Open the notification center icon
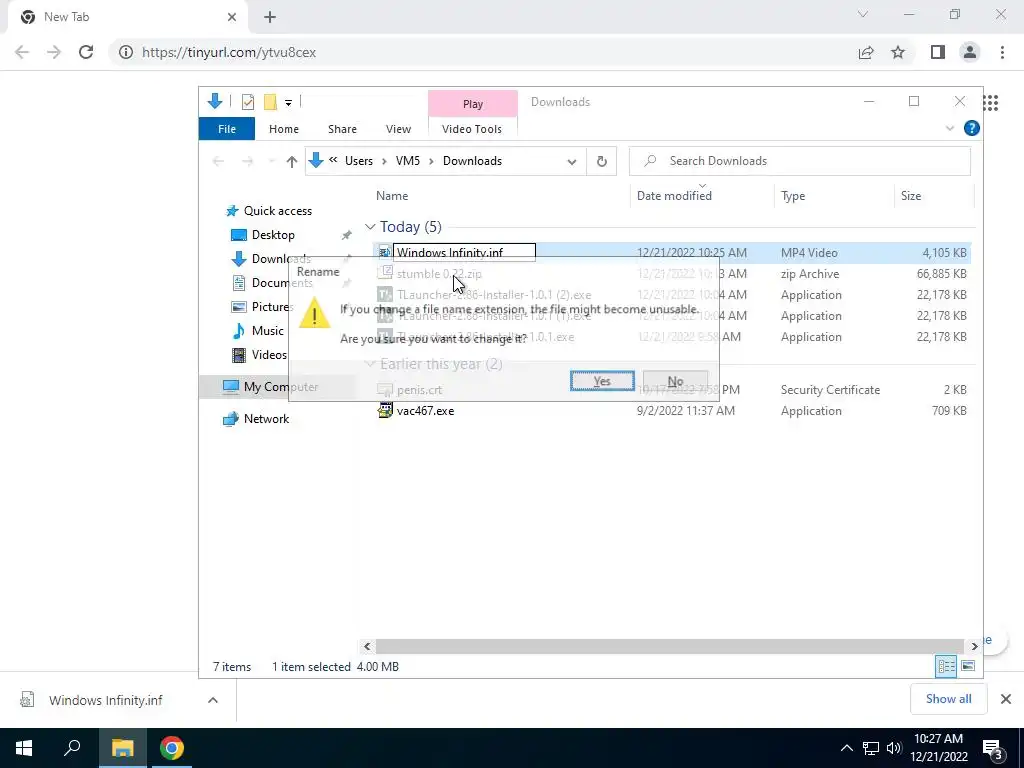 (x=992, y=748)
